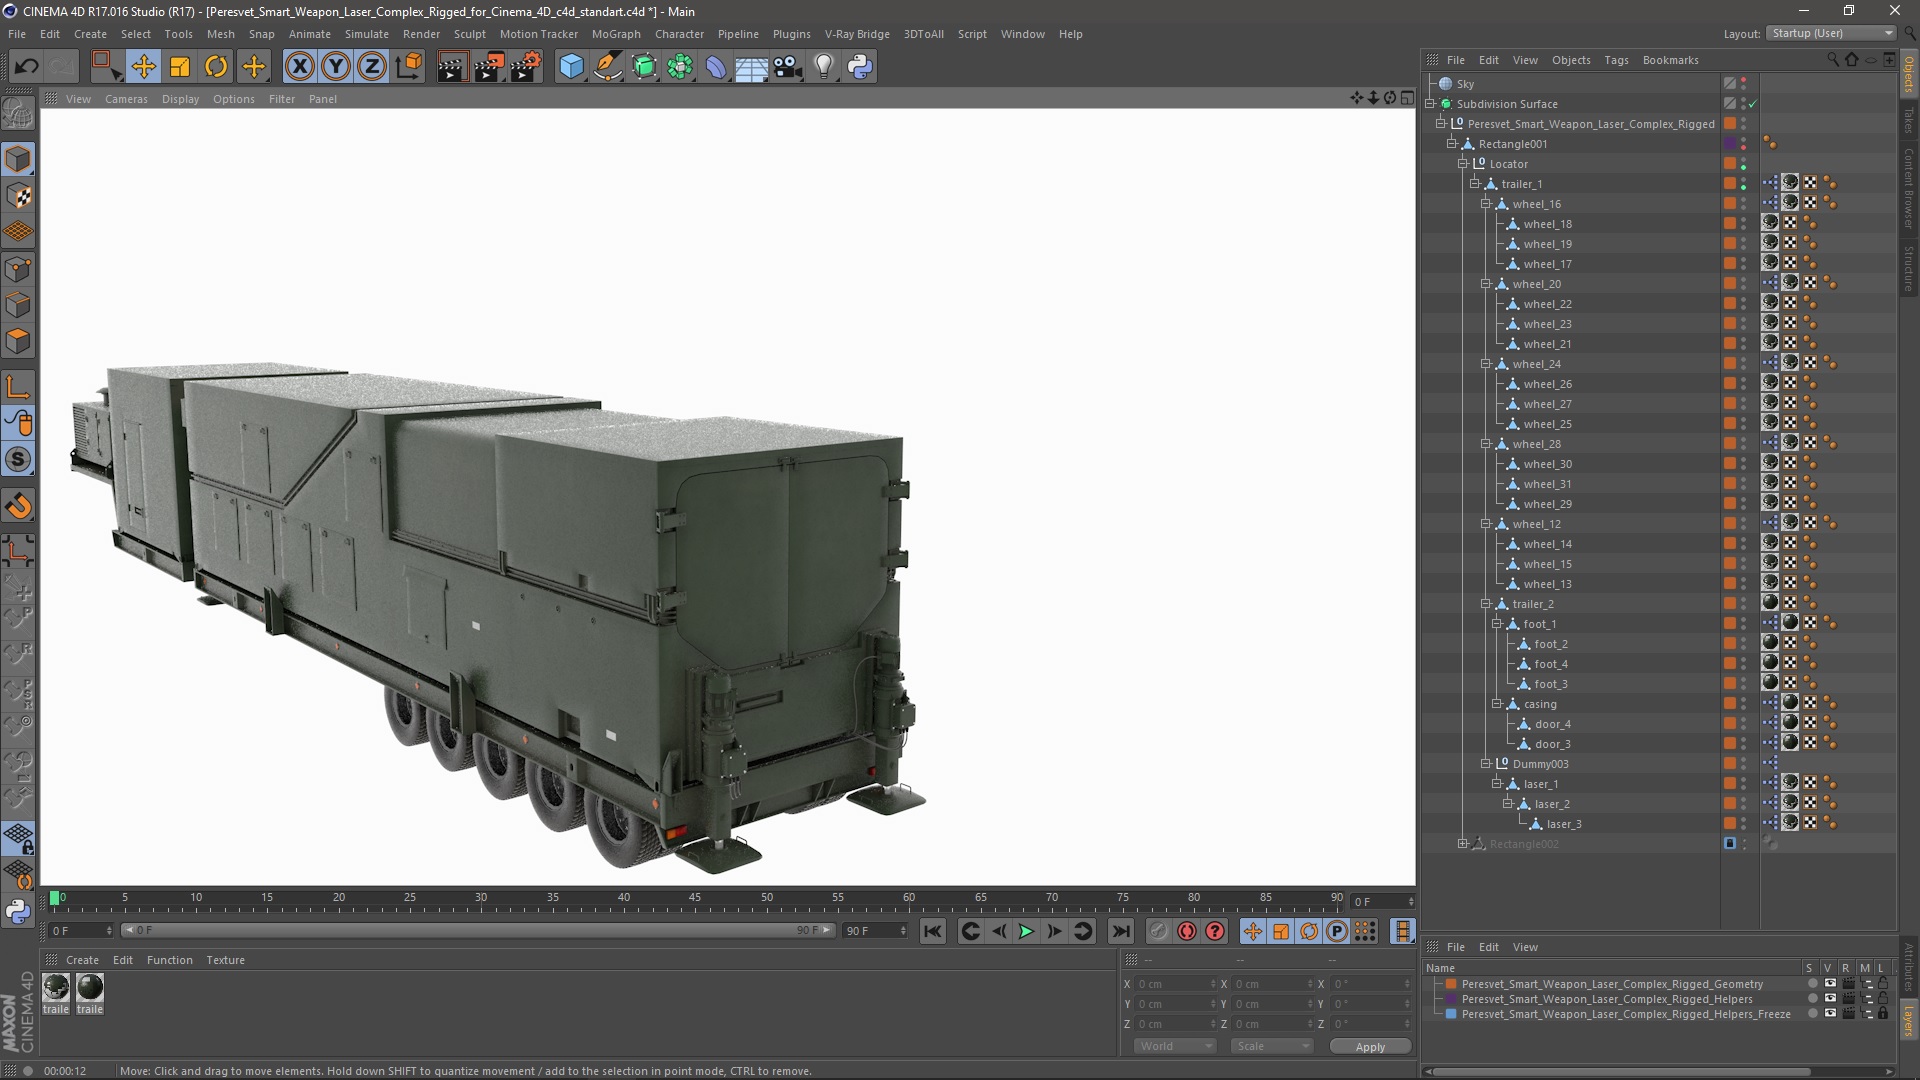Open the World coordinate dropdown

pyautogui.click(x=1175, y=1046)
